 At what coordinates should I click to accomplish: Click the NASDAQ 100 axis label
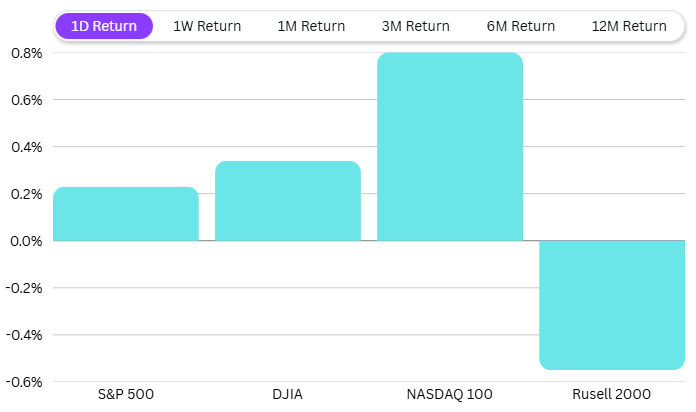click(450, 394)
